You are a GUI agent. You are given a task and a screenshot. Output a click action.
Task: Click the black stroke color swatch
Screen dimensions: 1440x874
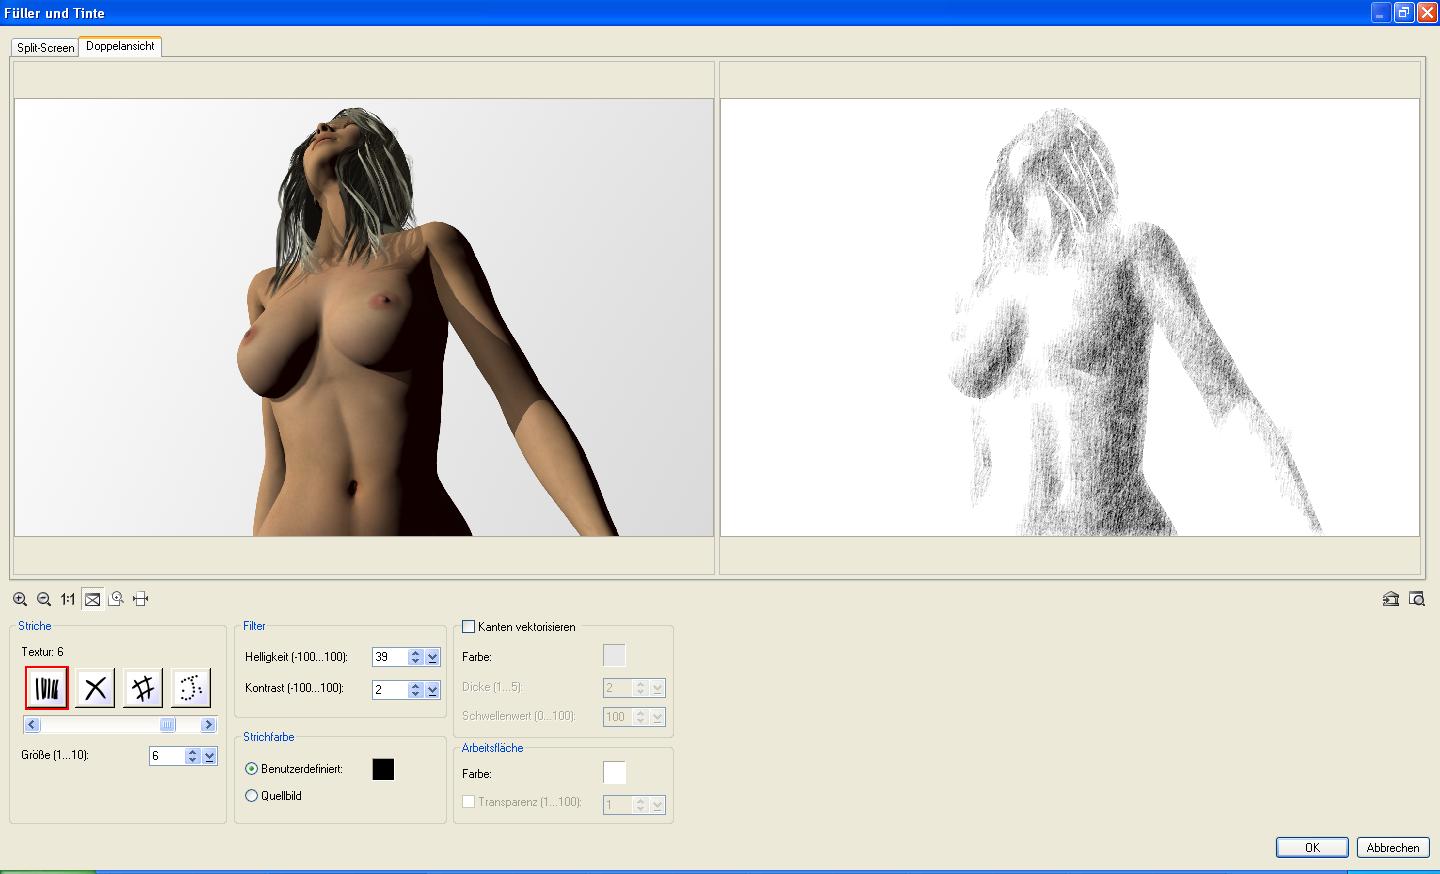pyautogui.click(x=383, y=769)
